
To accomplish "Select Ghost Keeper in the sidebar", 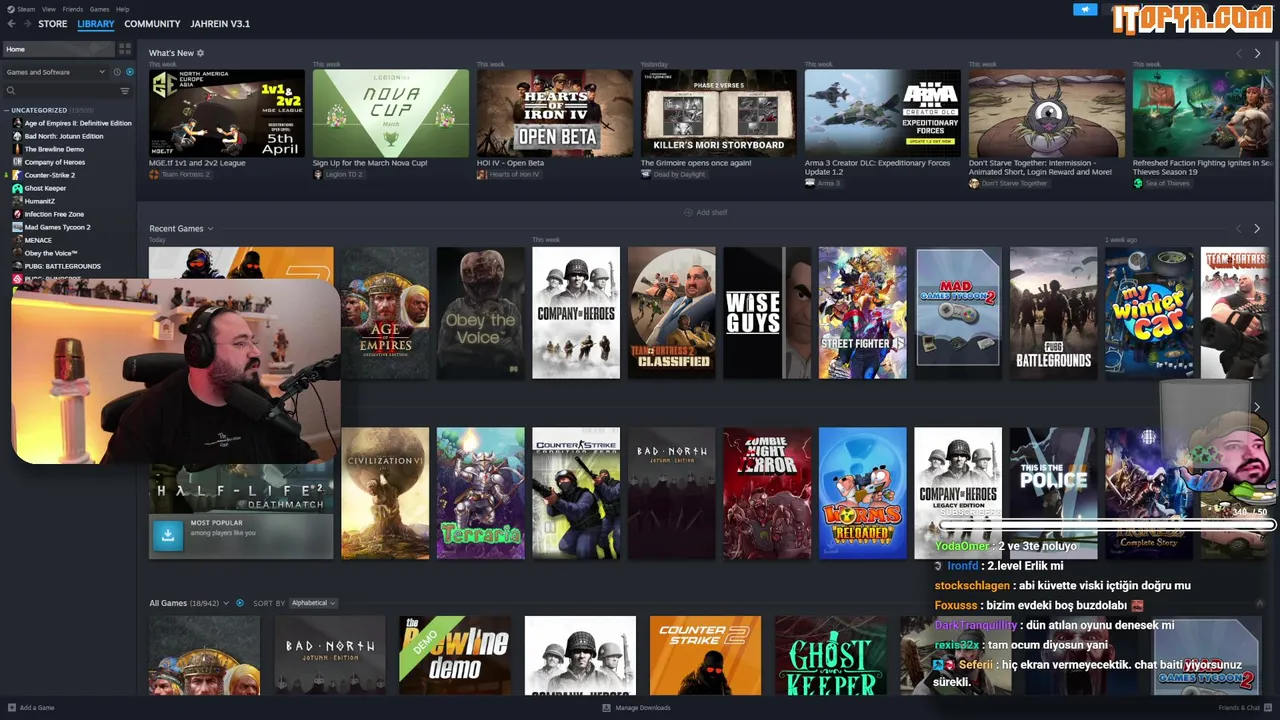I will [44, 188].
